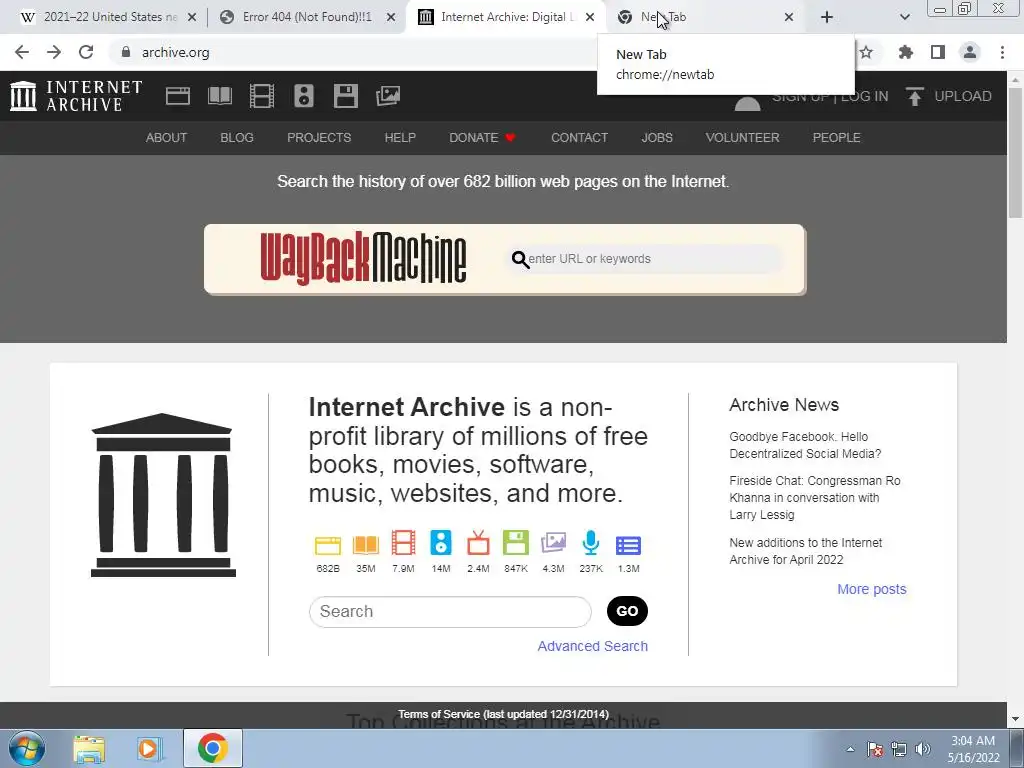Screen dimensions: 1024x768
Task: Open Chrome three-dot menu
Action: coord(1002,52)
